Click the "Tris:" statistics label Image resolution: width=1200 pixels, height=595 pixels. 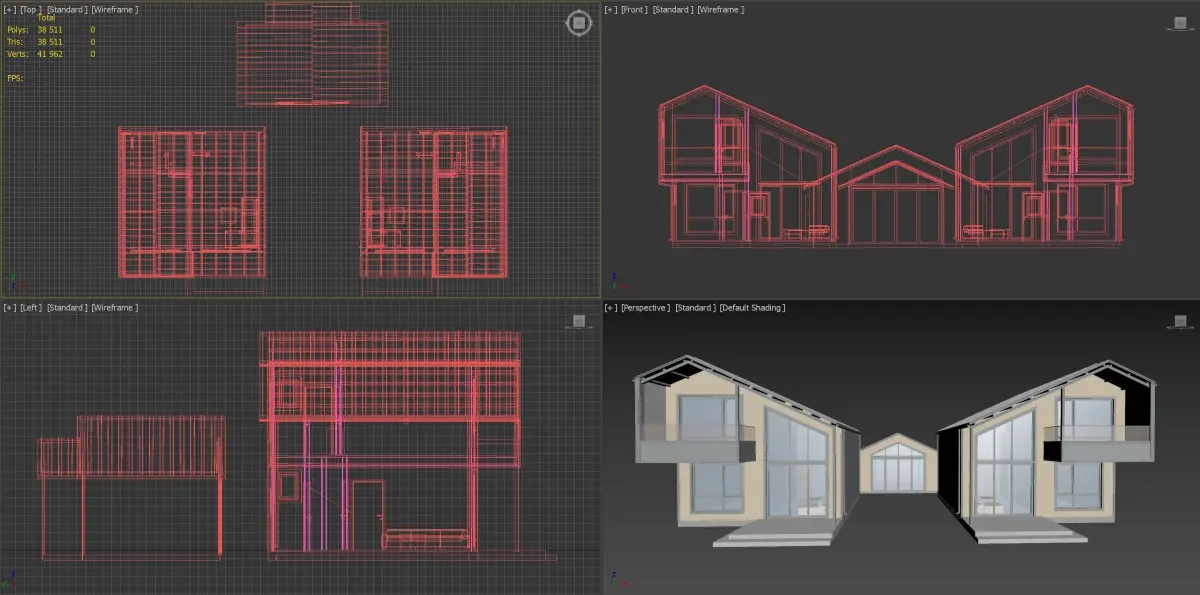(15, 42)
